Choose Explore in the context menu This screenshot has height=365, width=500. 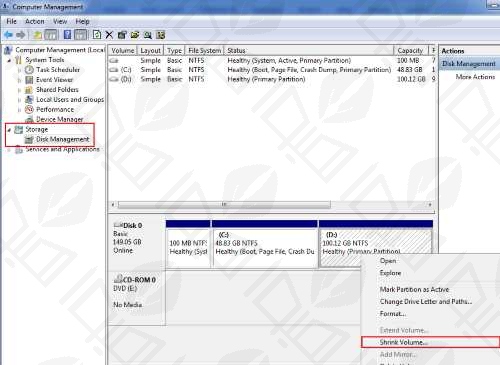point(390,273)
